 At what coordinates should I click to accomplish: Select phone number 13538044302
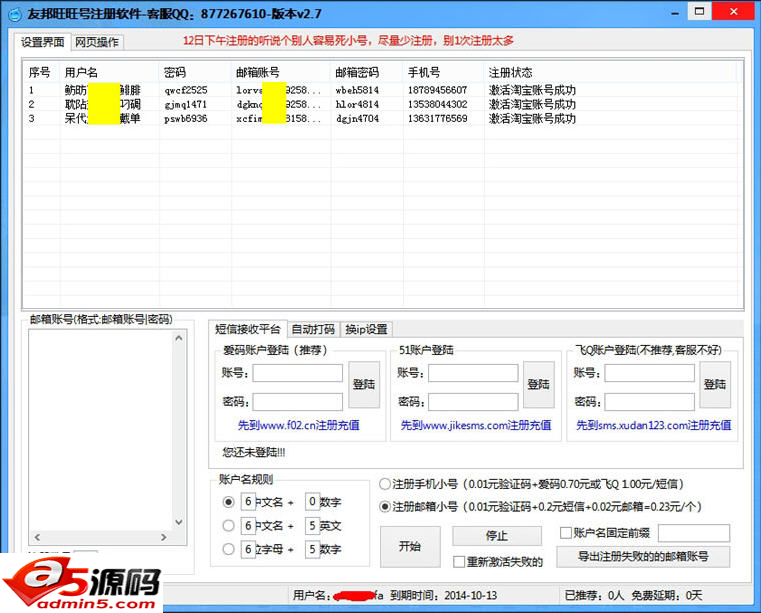[x=438, y=104]
